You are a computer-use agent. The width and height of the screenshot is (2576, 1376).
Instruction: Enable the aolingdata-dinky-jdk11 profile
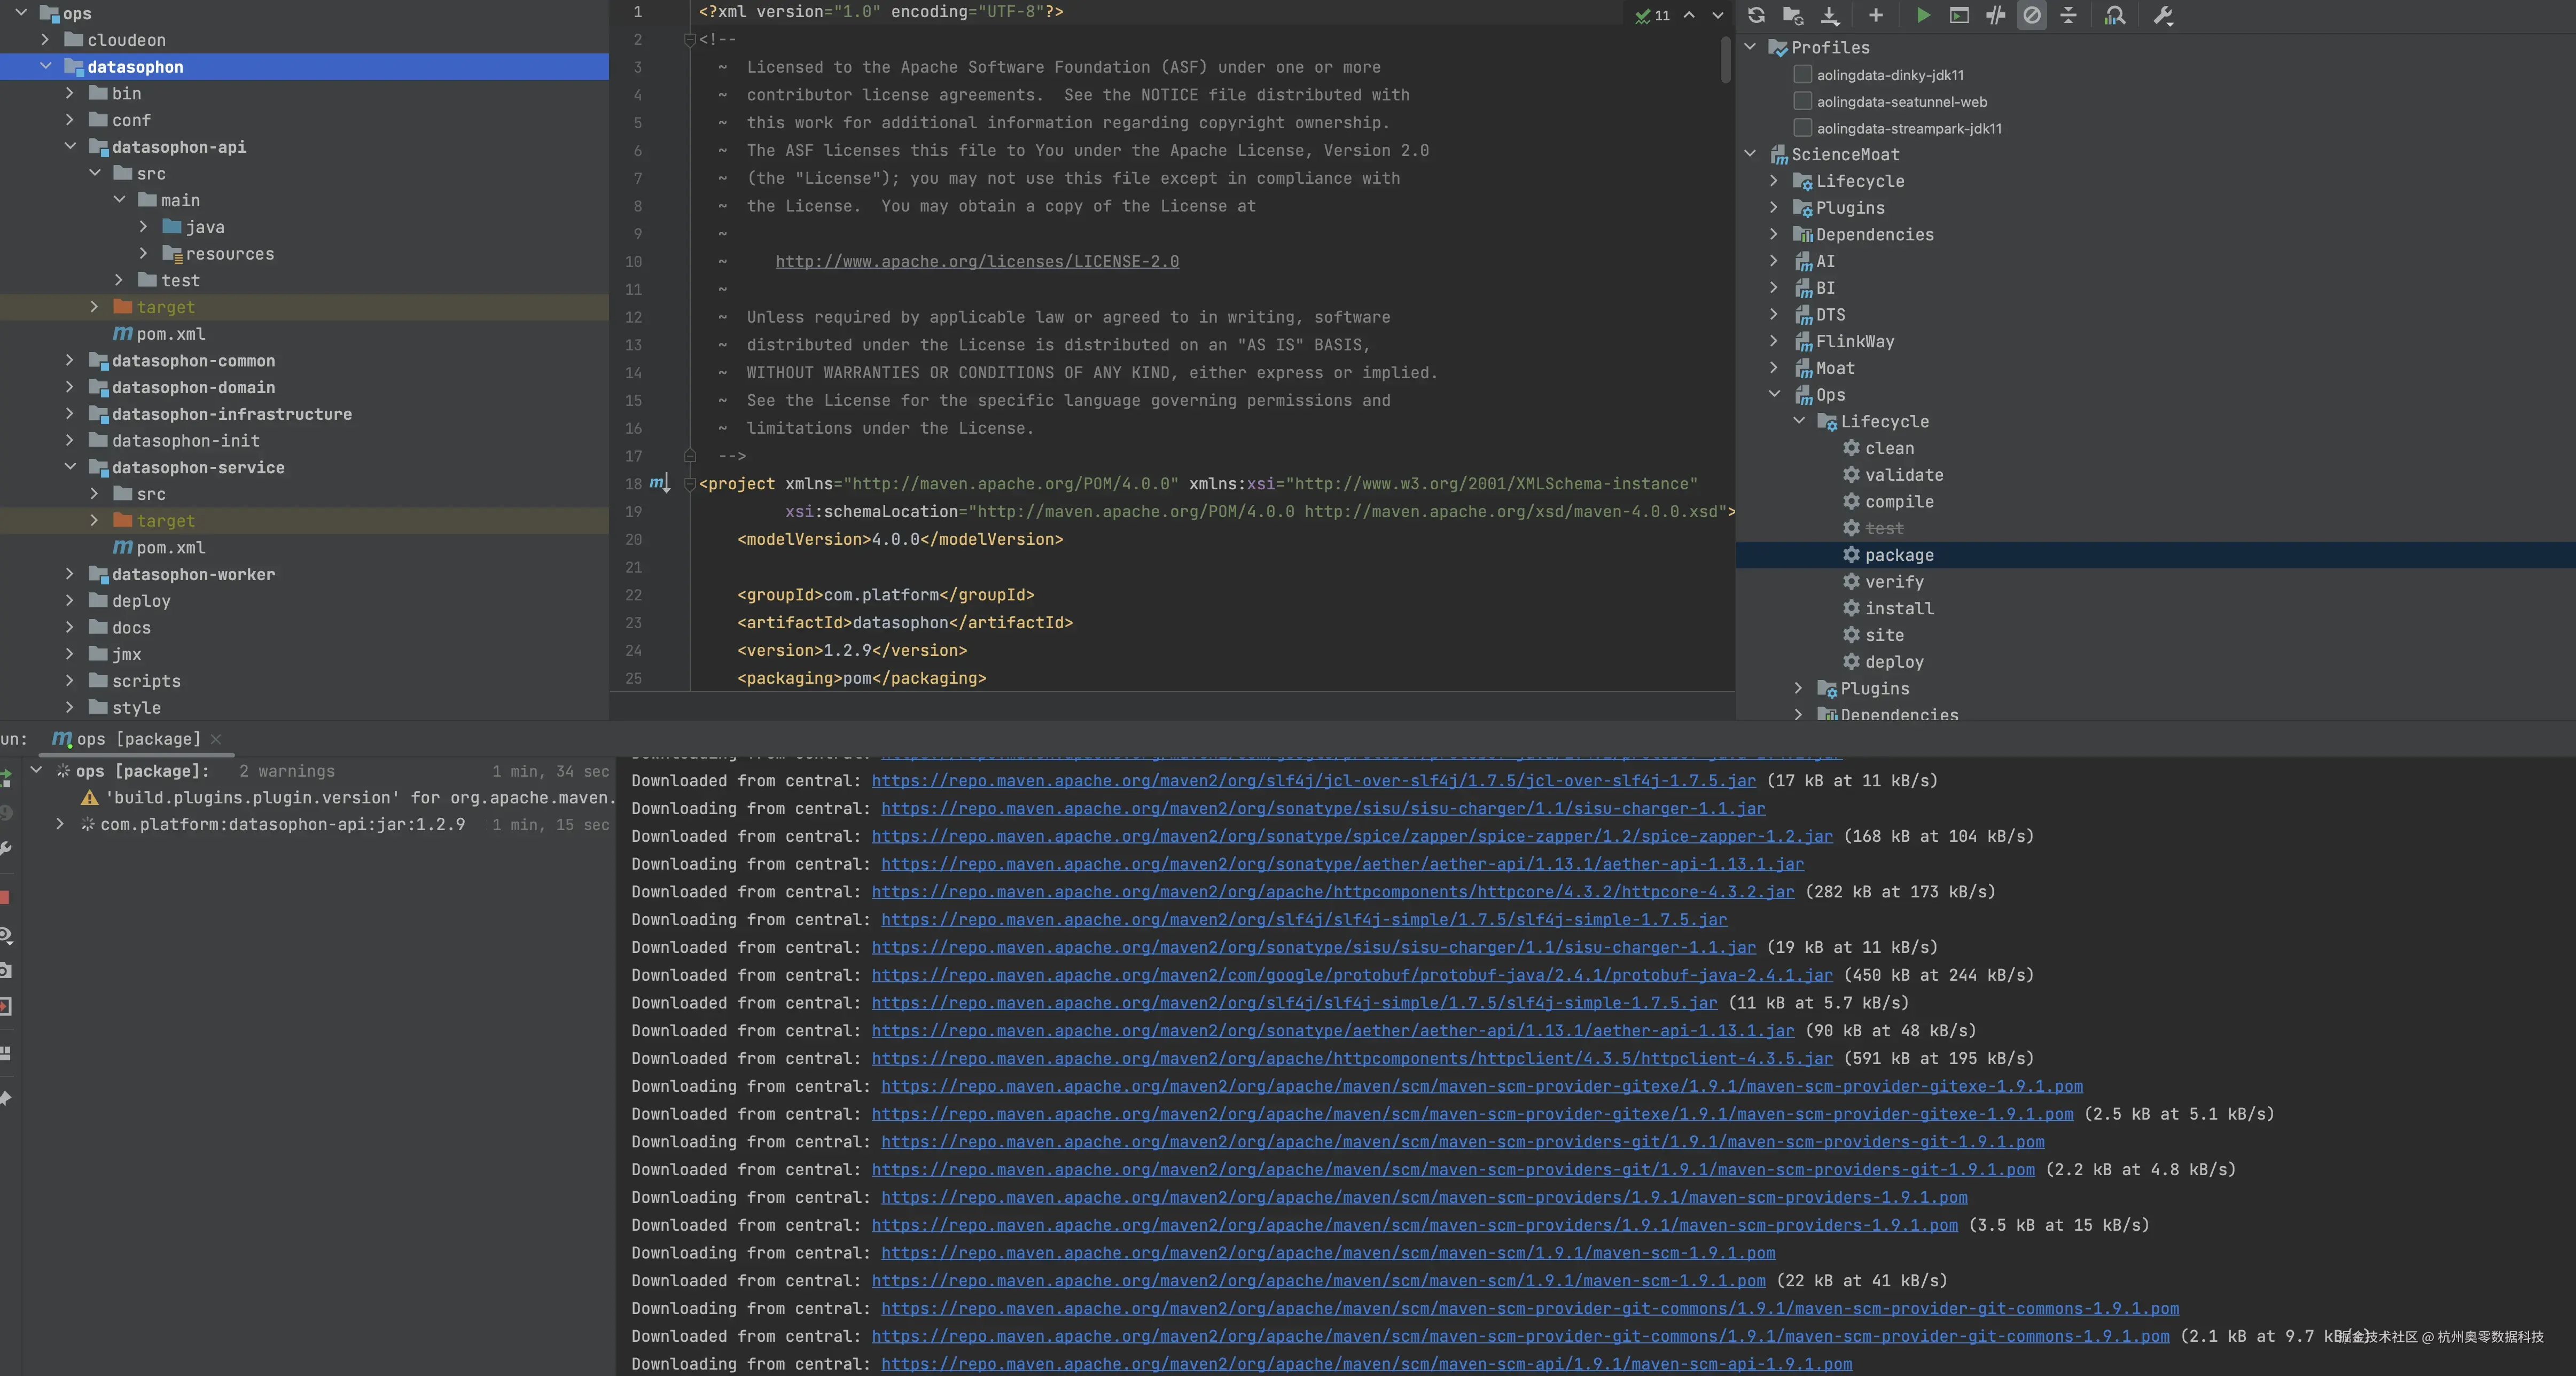pyautogui.click(x=1803, y=74)
